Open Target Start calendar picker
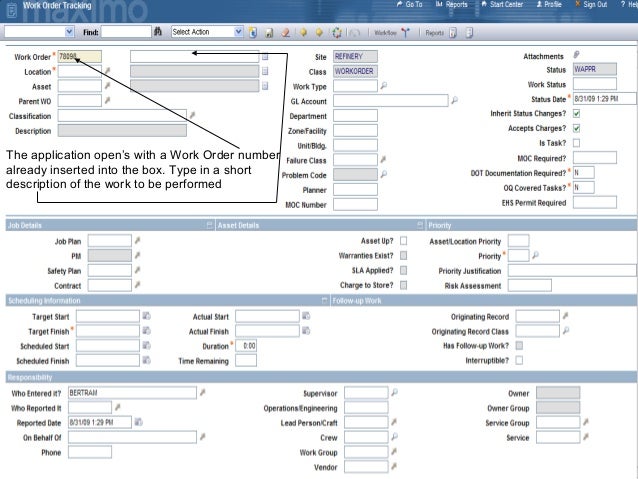Screen dimensions: 638x479 click(146, 316)
